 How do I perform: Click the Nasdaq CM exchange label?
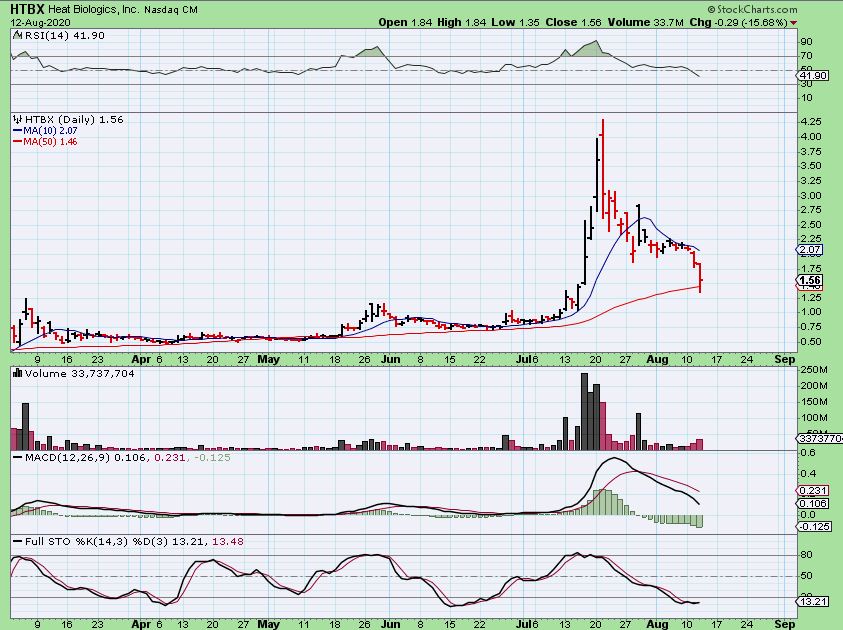pos(170,10)
